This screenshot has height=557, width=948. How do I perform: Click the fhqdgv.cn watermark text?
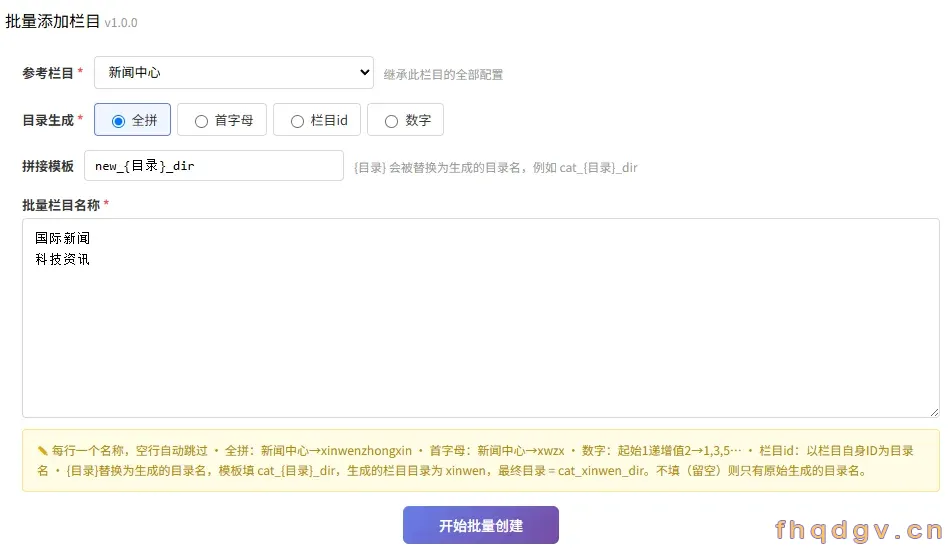pos(859,530)
